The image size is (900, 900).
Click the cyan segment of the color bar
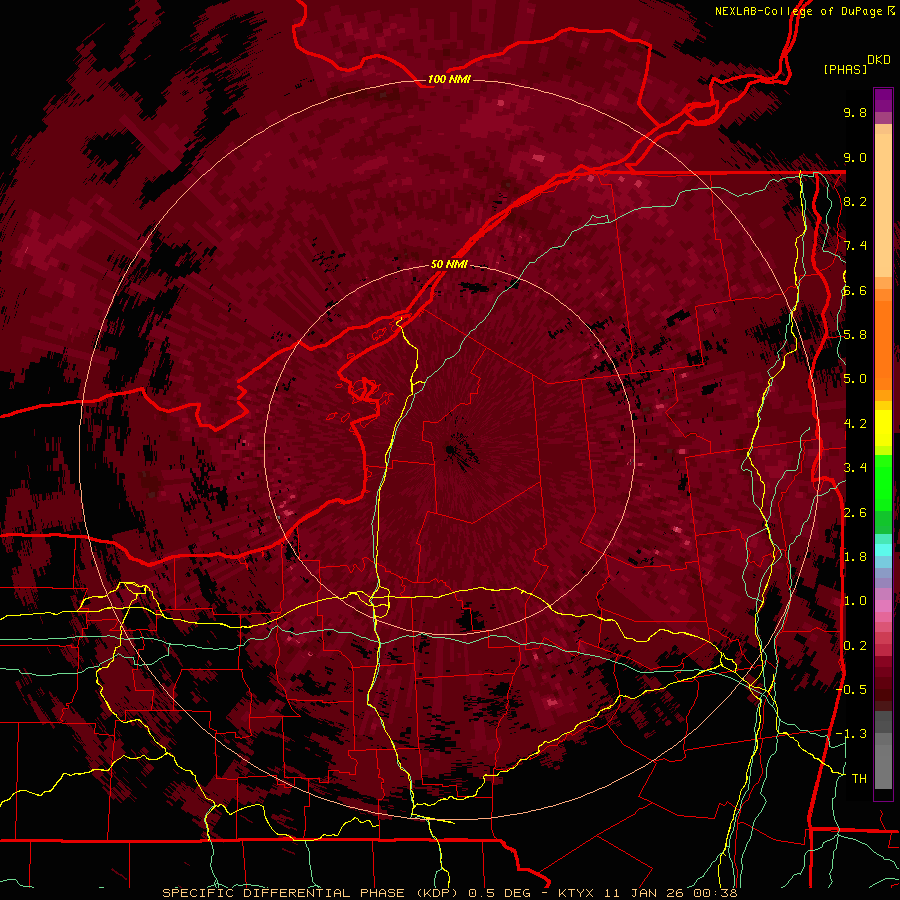[883, 550]
